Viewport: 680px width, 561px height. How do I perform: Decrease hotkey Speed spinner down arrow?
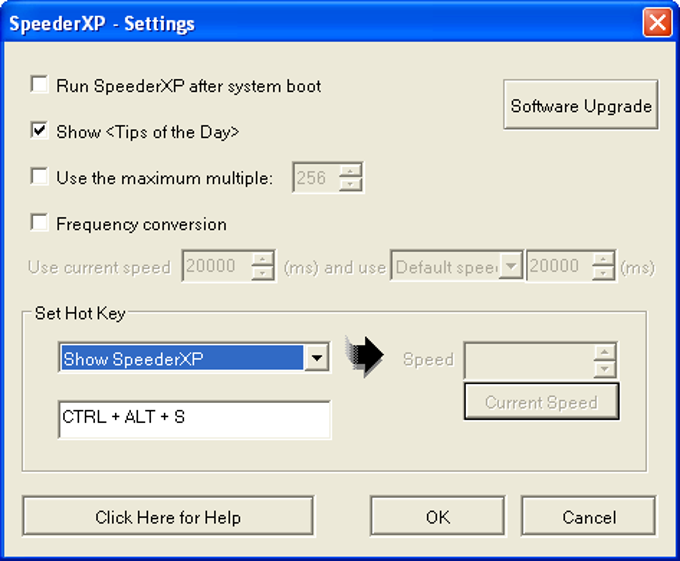point(605,369)
